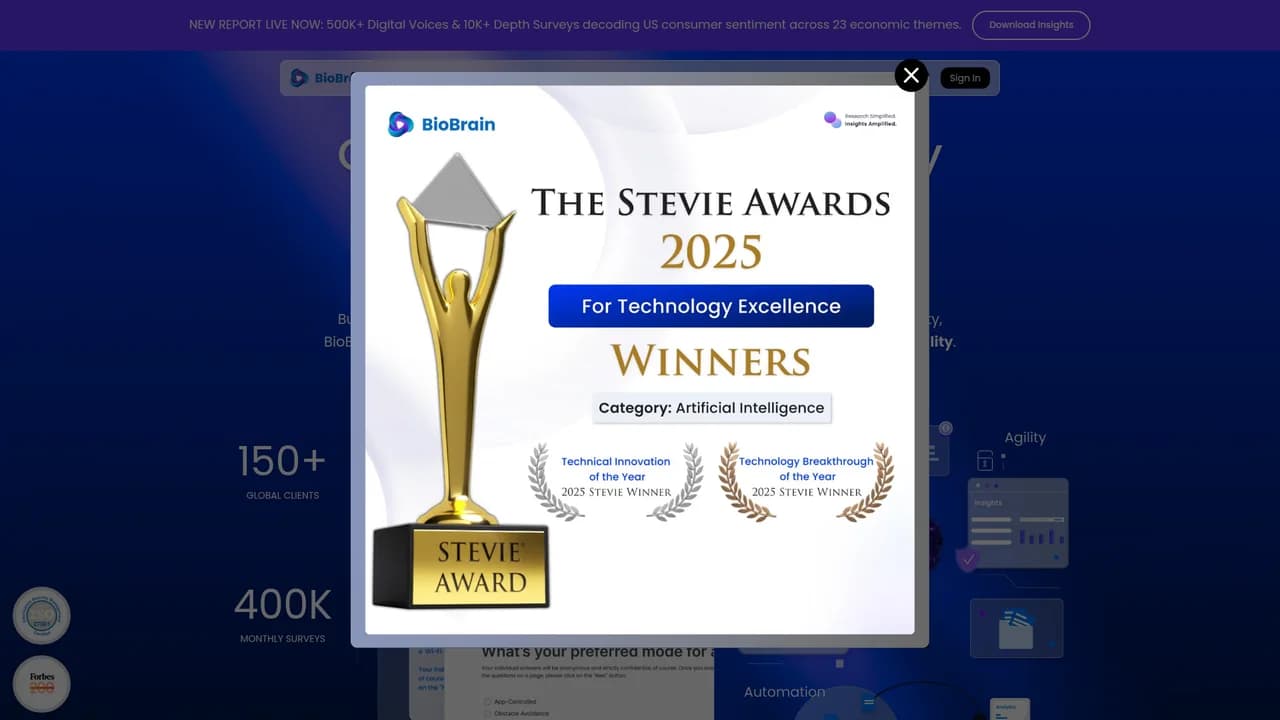This screenshot has width=1280, height=720.
Task: Click the Category: Artificial Intelligence label
Action: pyautogui.click(x=711, y=408)
